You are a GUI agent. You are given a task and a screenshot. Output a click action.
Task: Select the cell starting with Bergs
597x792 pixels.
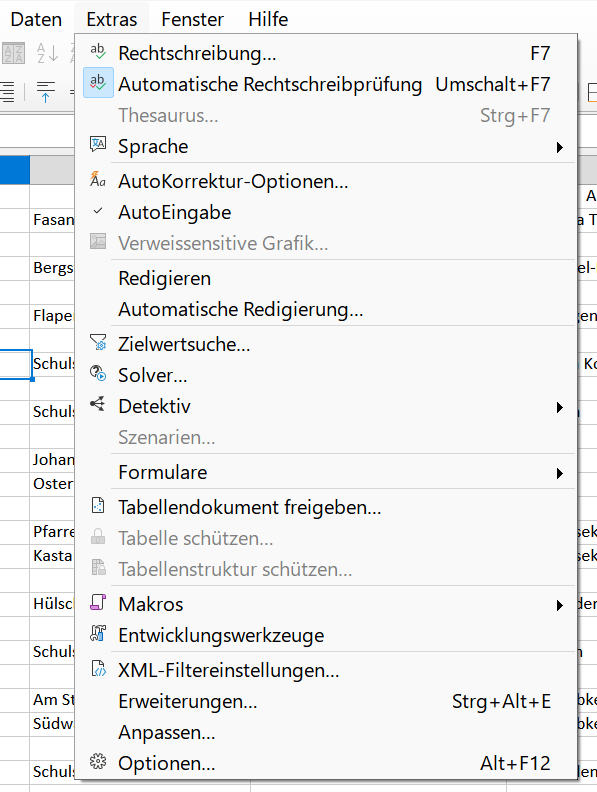(x=53, y=268)
